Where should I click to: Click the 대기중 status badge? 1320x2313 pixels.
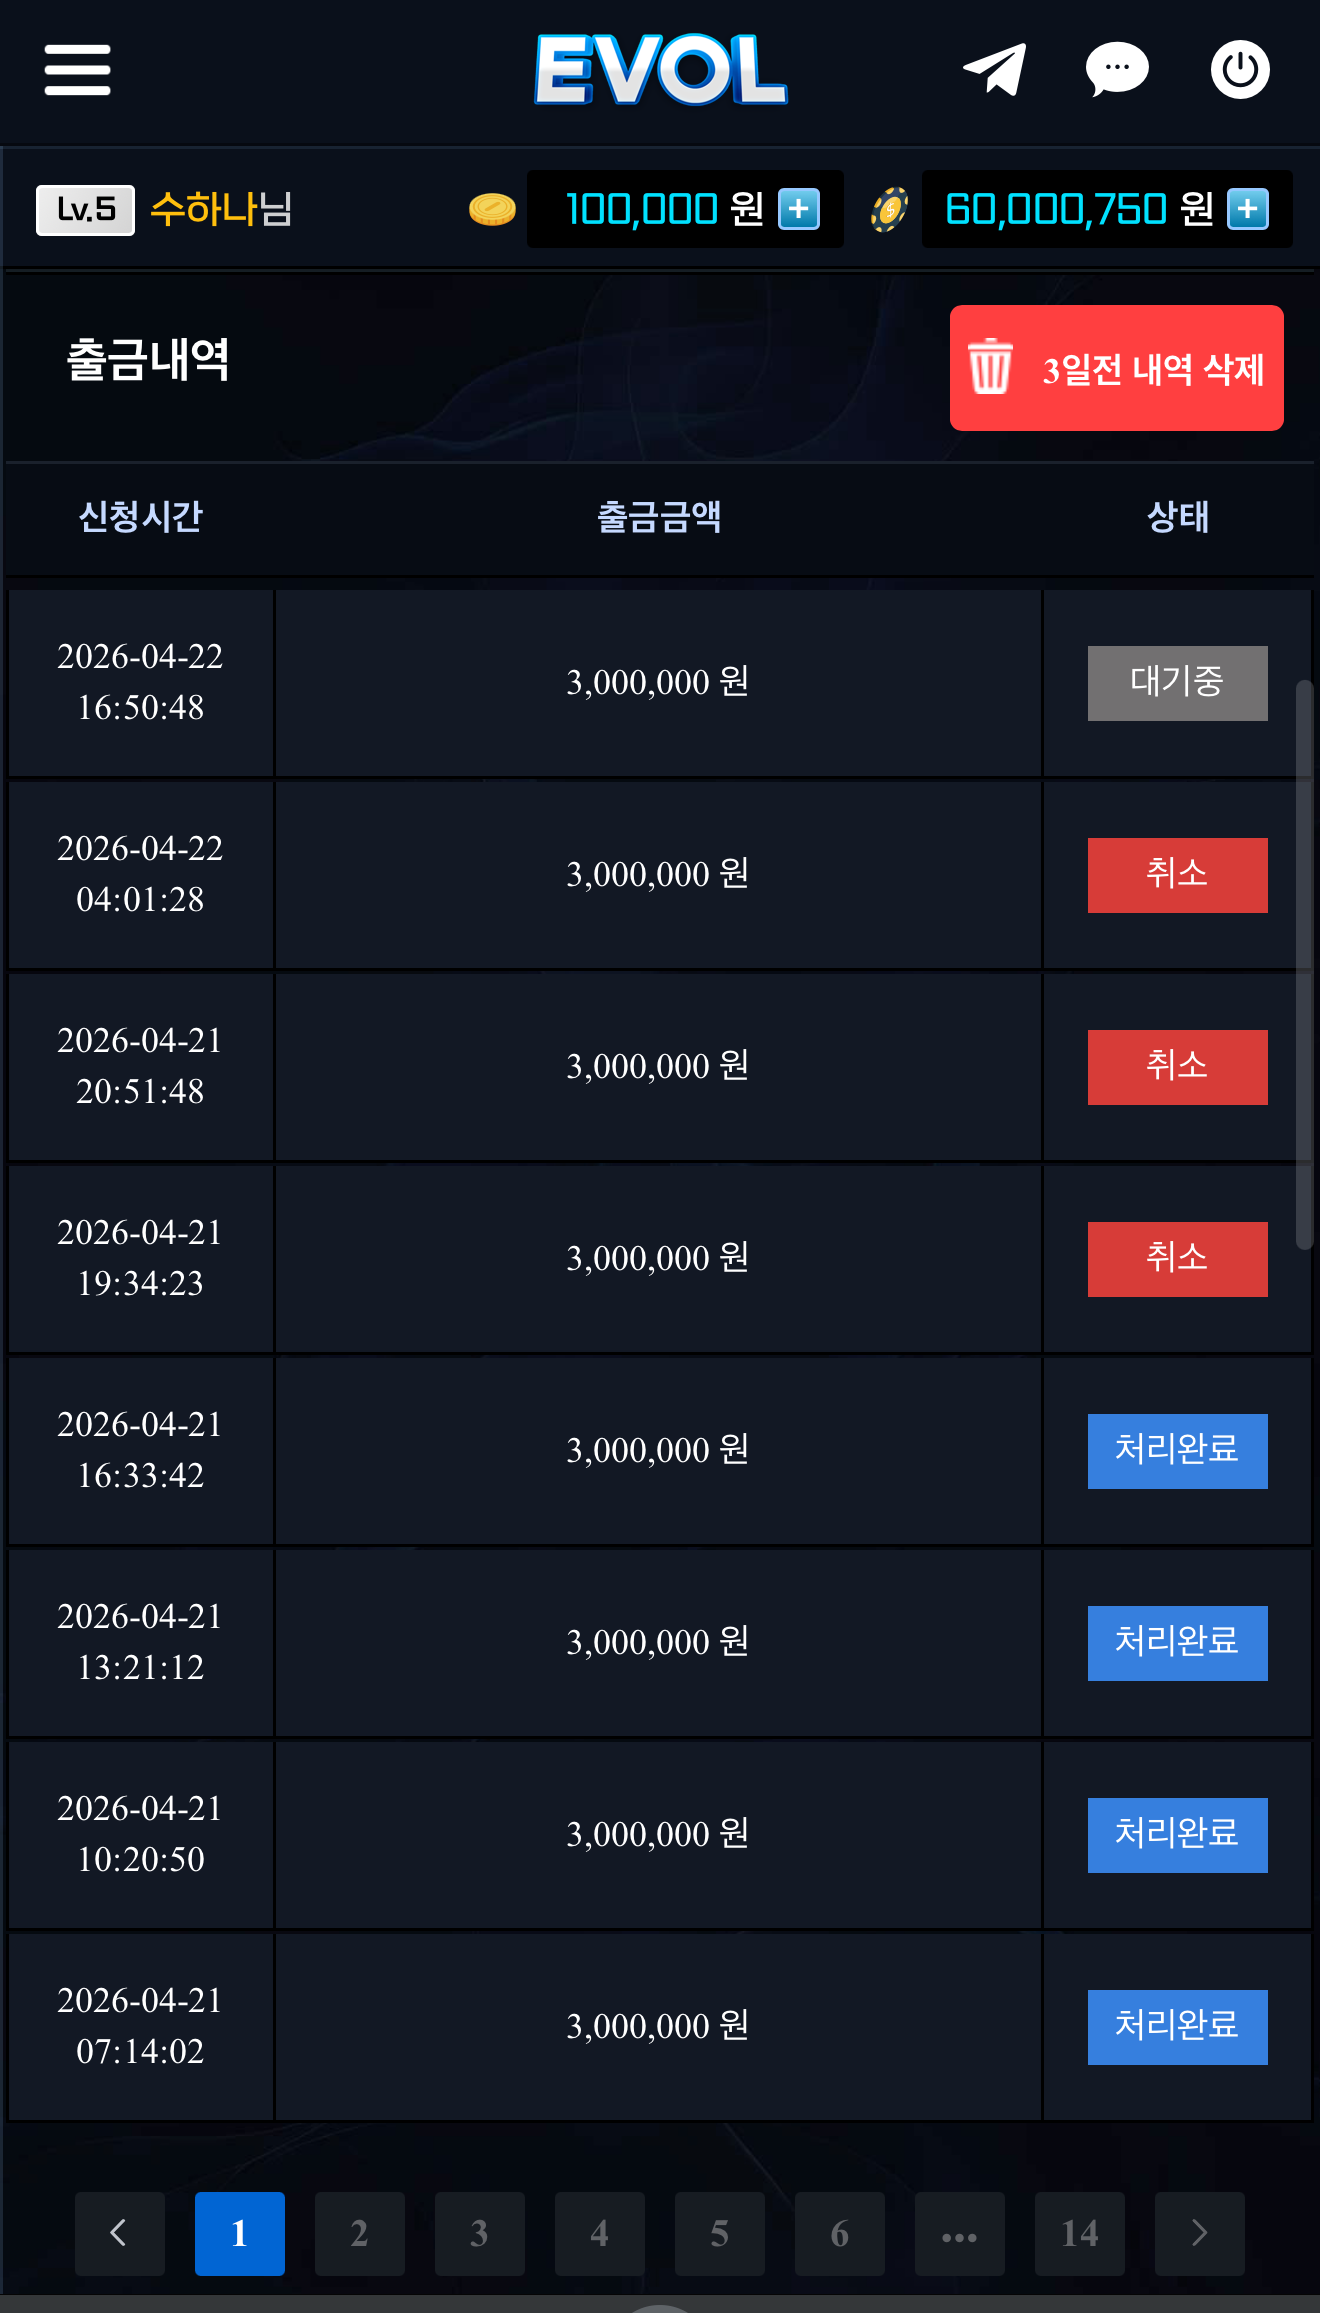point(1177,683)
